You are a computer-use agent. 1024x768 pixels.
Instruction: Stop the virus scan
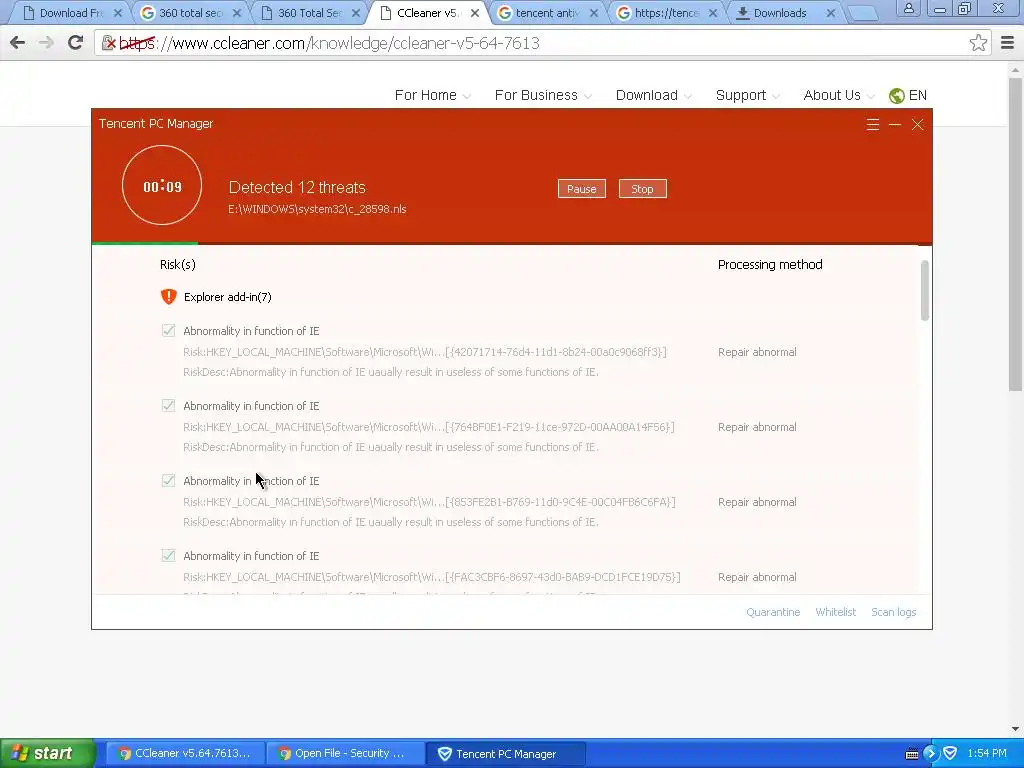click(643, 189)
